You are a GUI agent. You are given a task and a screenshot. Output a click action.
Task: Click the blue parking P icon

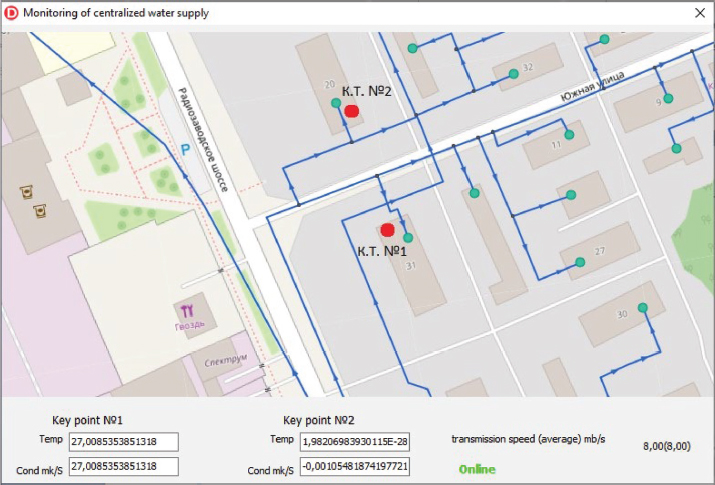click(183, 149)
